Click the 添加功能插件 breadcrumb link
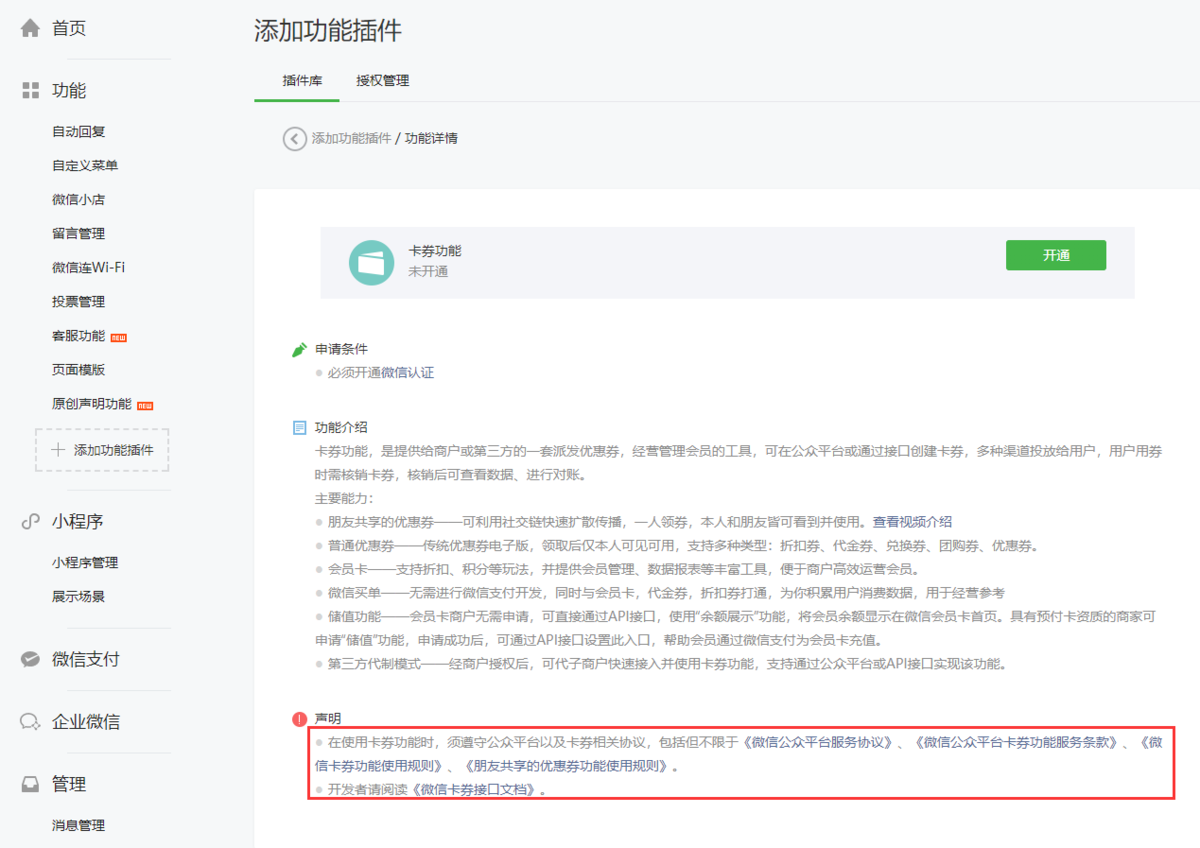 [x=351, y=139]
